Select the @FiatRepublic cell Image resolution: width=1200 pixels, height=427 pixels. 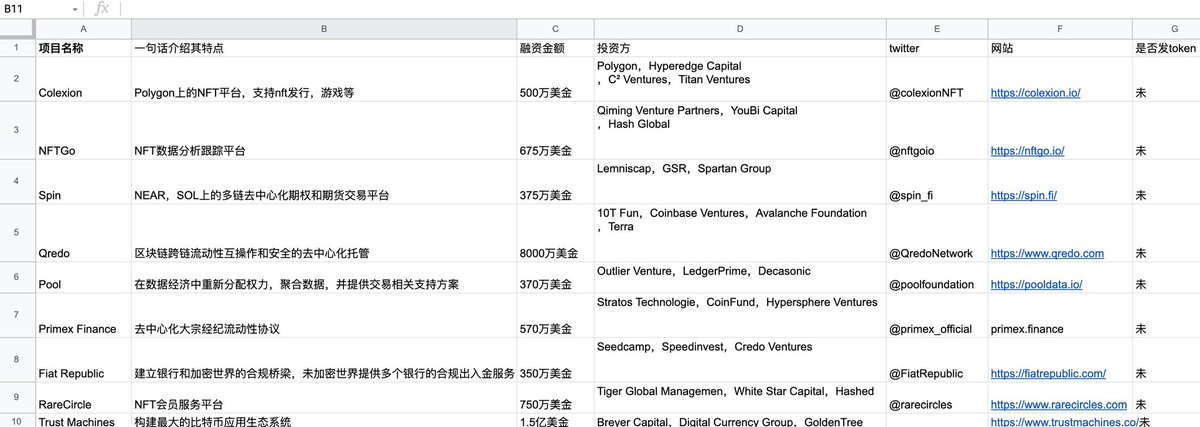936,359
